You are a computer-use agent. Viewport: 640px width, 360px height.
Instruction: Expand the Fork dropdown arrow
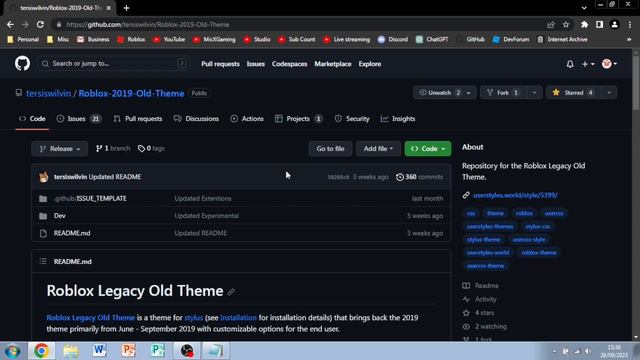click(x=534, y=93)
